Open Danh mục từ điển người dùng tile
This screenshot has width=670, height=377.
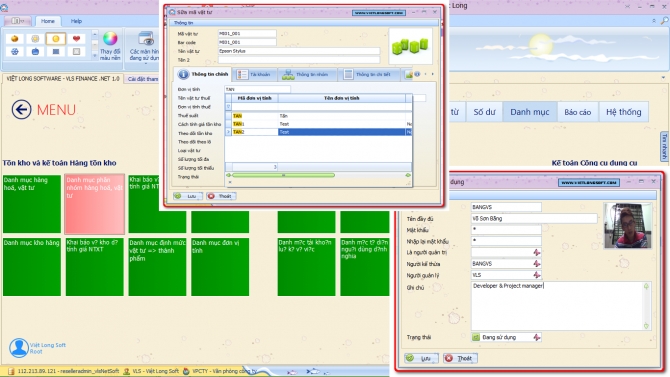(x=364, y=267)
